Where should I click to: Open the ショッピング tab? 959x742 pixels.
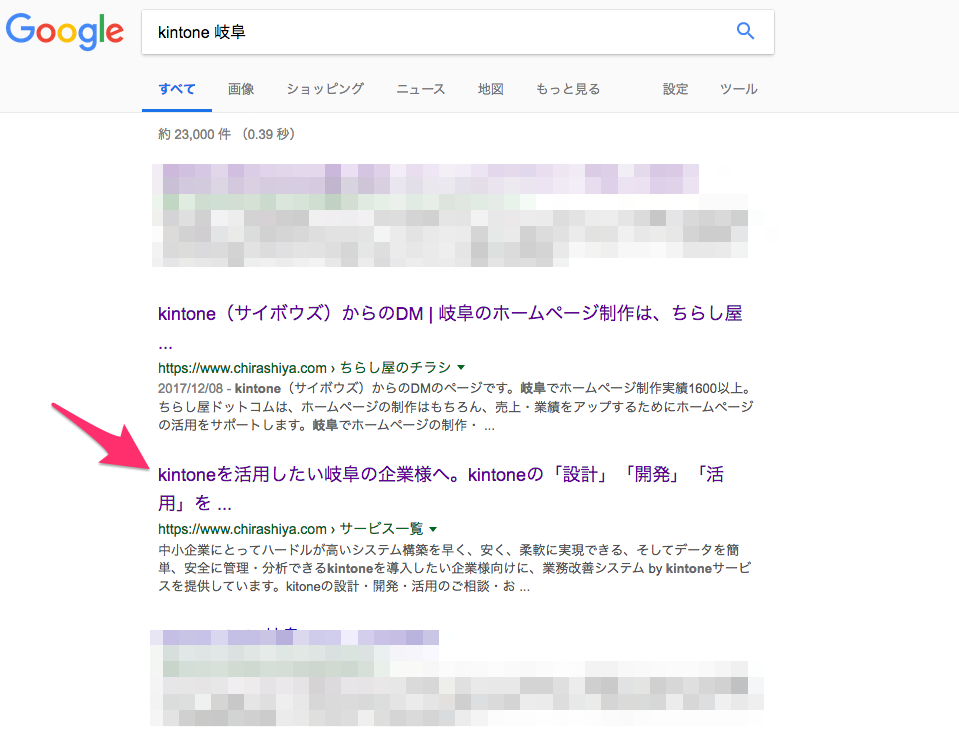[325, 89]
